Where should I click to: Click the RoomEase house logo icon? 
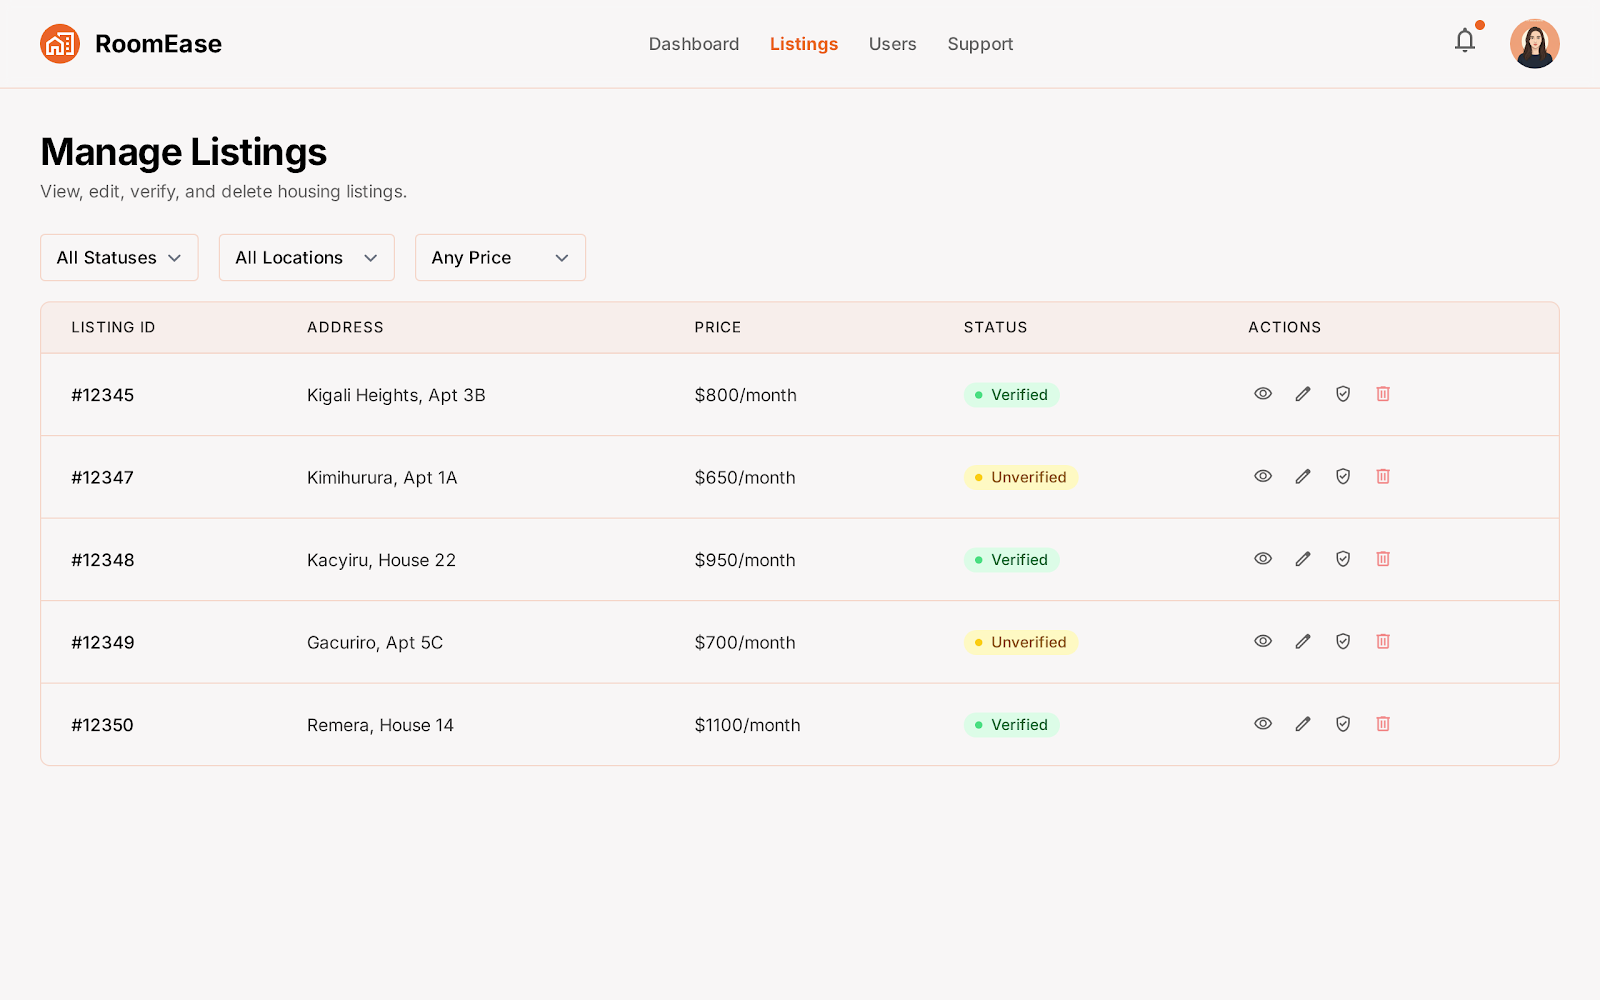coord(60,44)
